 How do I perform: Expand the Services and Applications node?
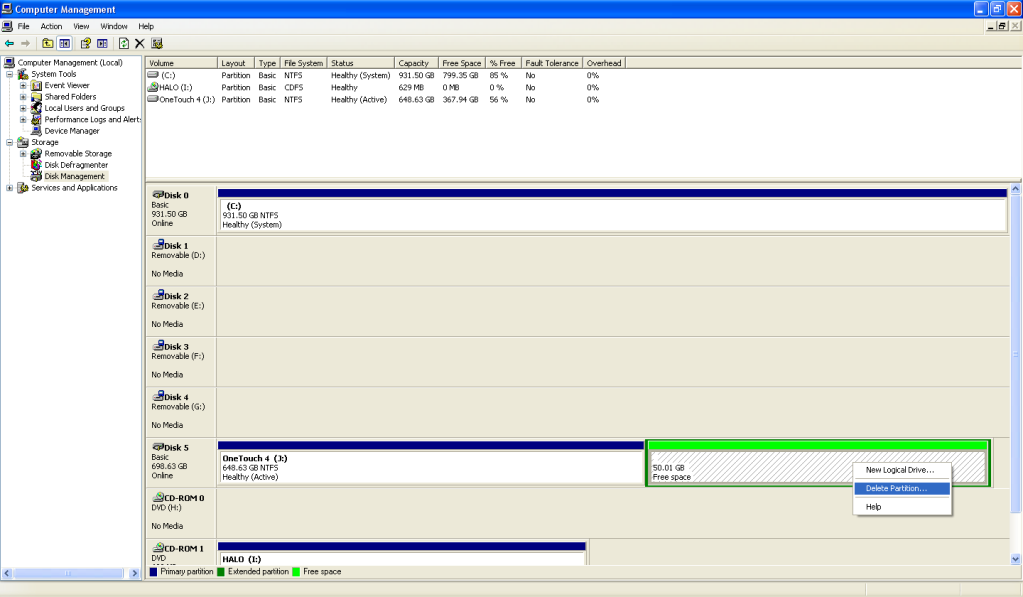[x=10, y=188]
